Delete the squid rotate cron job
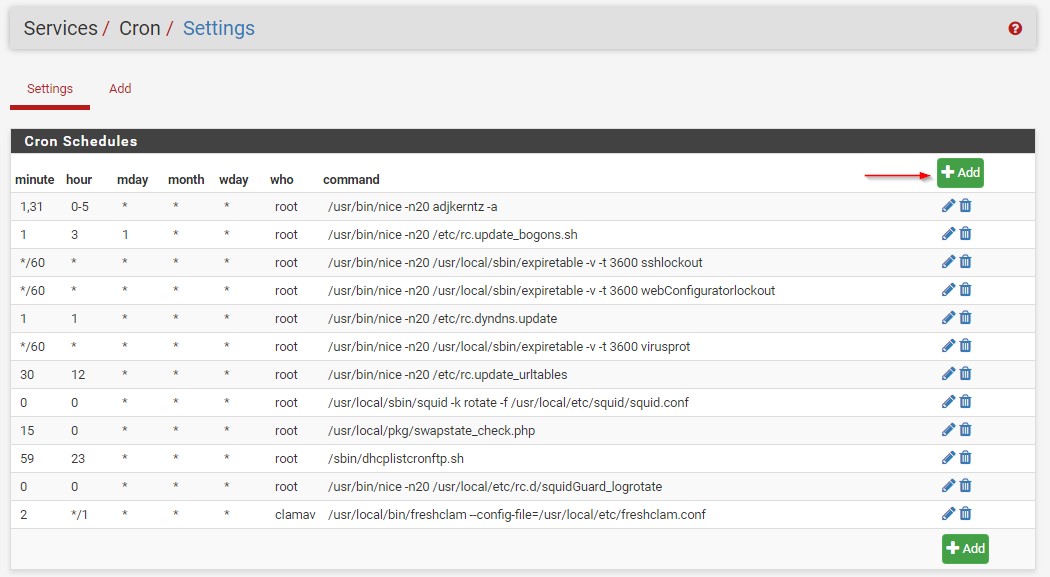The image size is (1050, 577). pyautogui.click(x=966, y=402)
